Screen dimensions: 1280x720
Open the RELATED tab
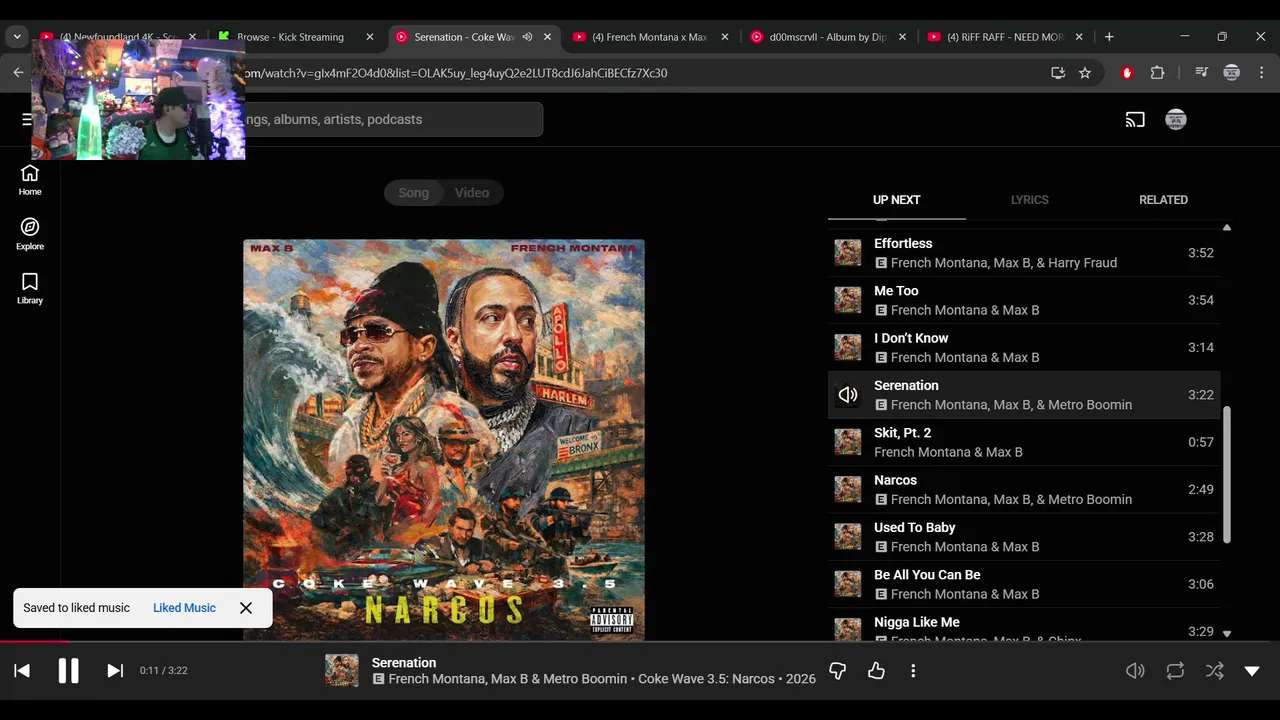pyautogui.click(x=1163, y=200)
